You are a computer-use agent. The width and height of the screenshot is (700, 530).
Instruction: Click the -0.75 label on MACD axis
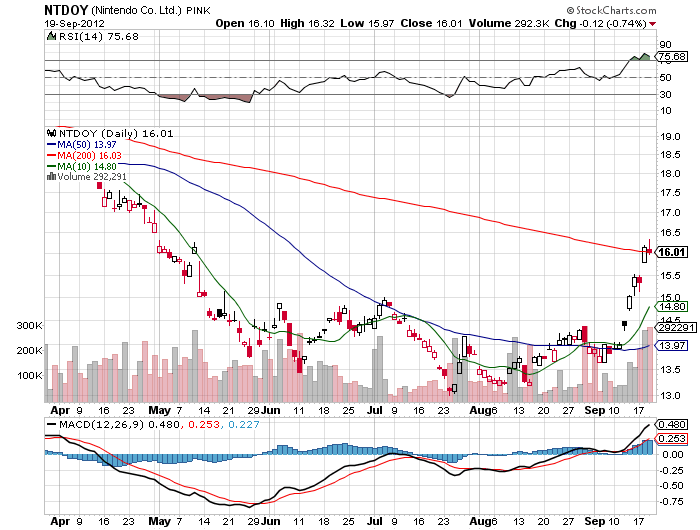671,502
